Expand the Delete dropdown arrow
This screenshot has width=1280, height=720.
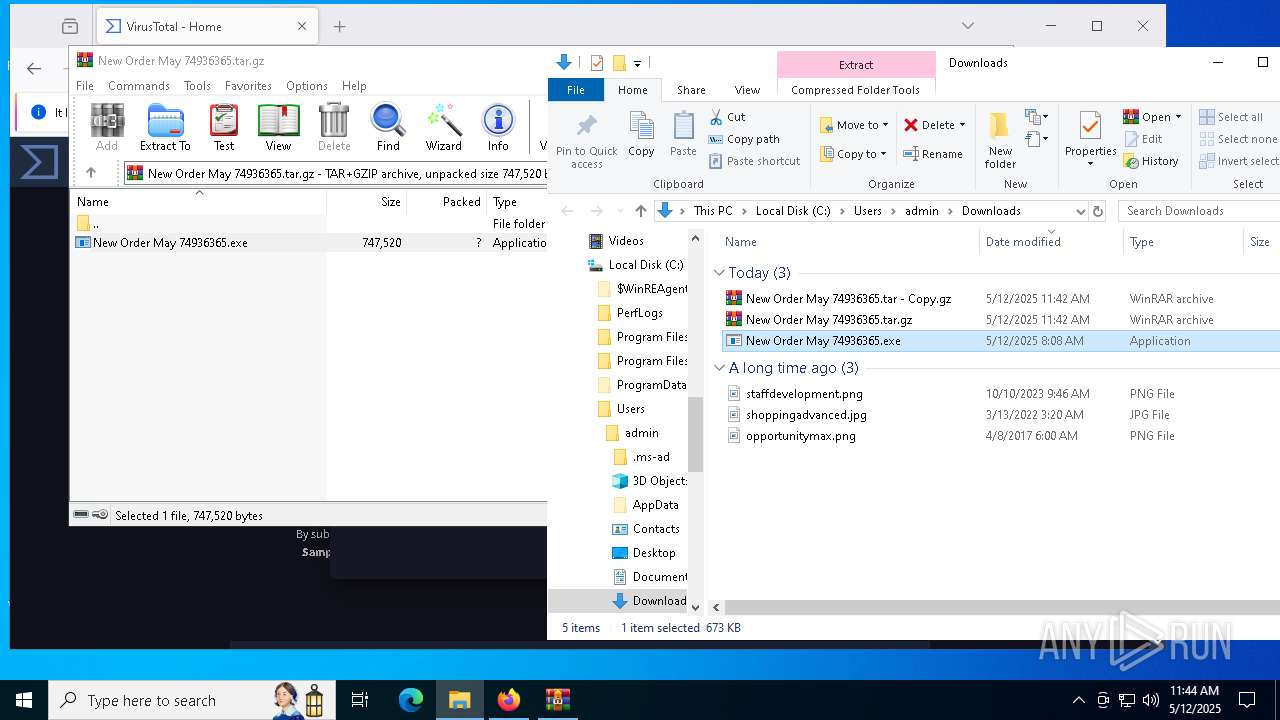[962, 125]
